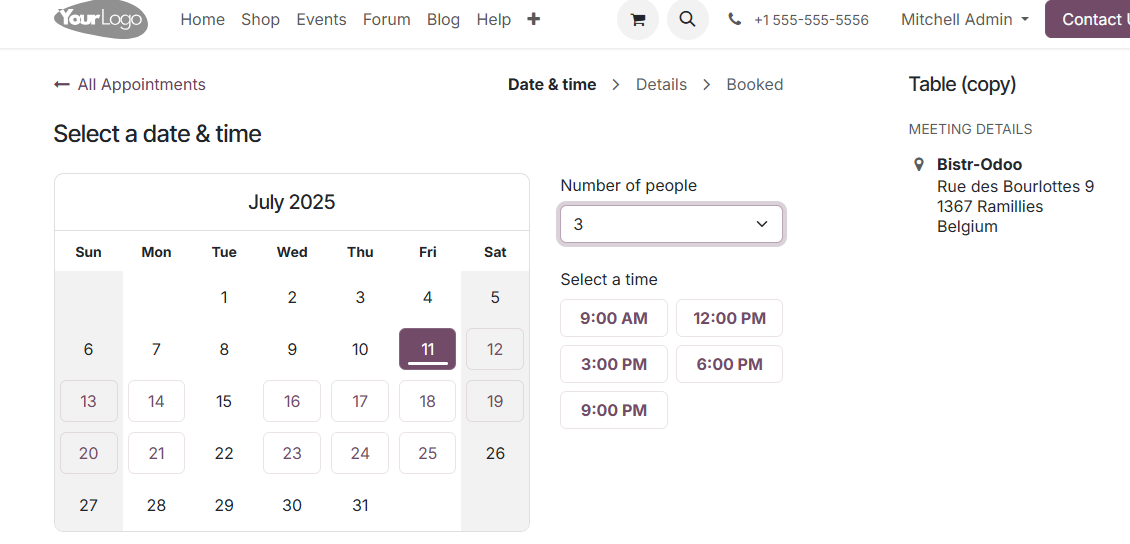Open the shopping cart icon
The height and width of the screenshot is (544, 1130).
coord(638,19)
